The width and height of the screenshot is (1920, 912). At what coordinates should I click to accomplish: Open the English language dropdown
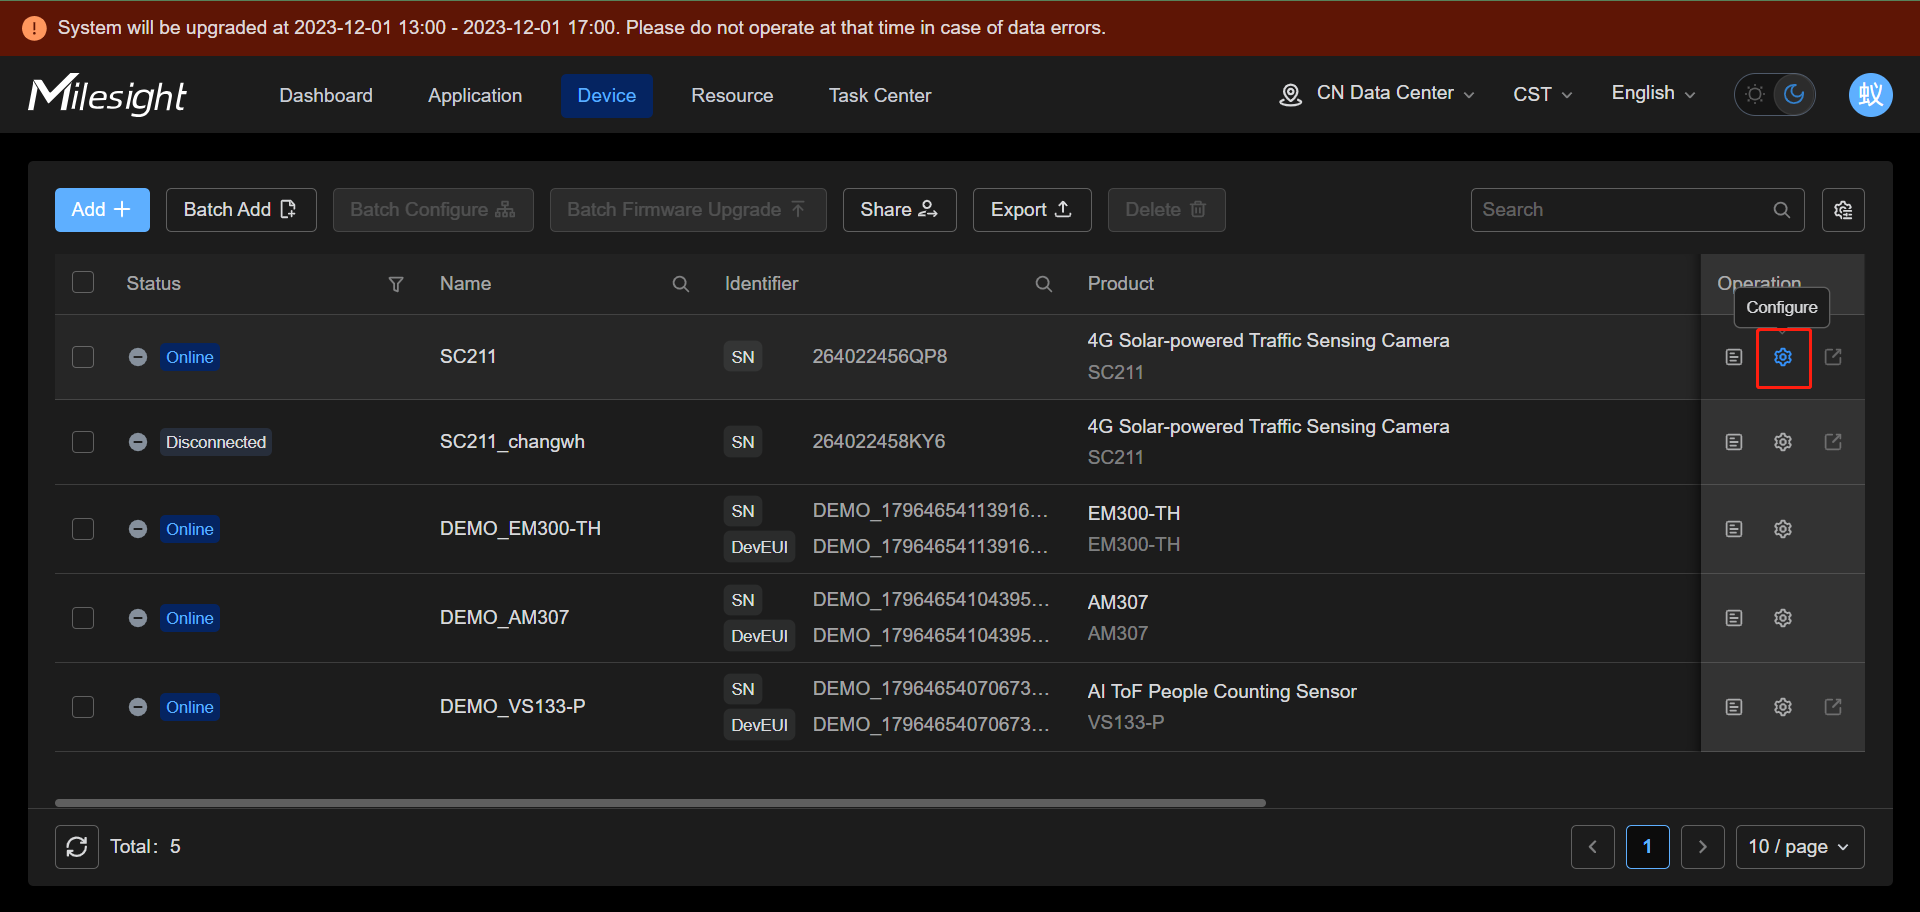(1654, 93)
